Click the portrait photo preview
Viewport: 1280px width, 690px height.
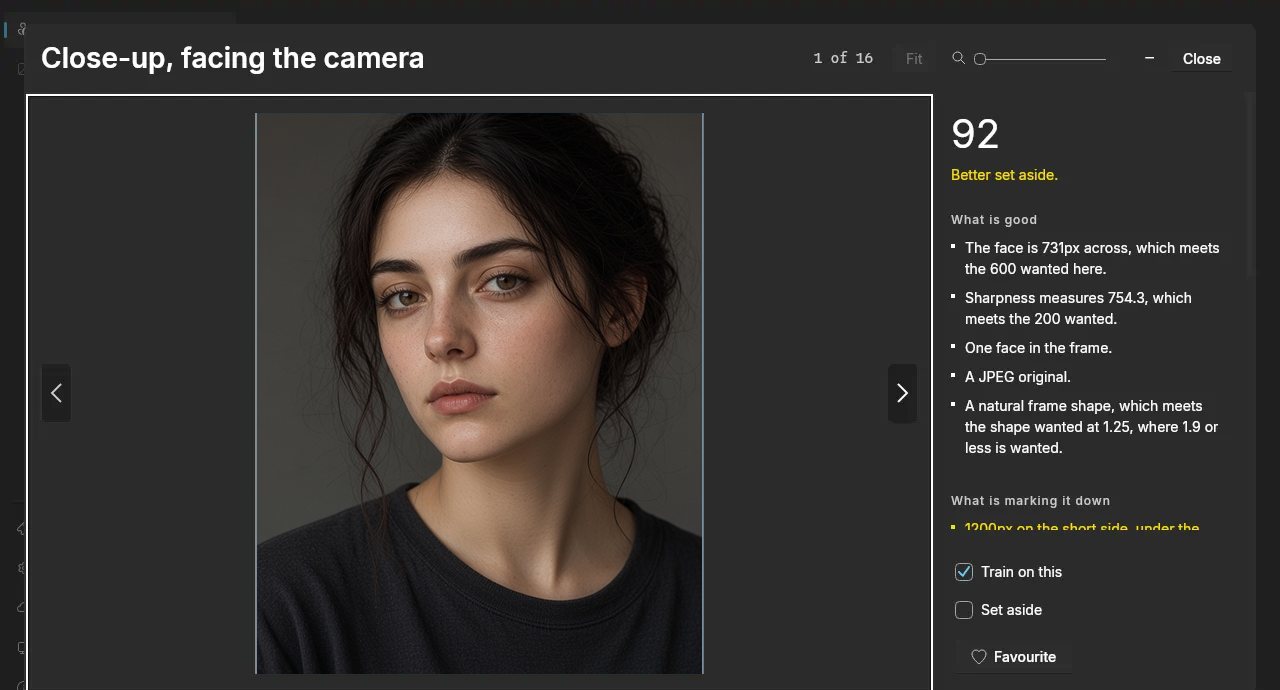479,393
